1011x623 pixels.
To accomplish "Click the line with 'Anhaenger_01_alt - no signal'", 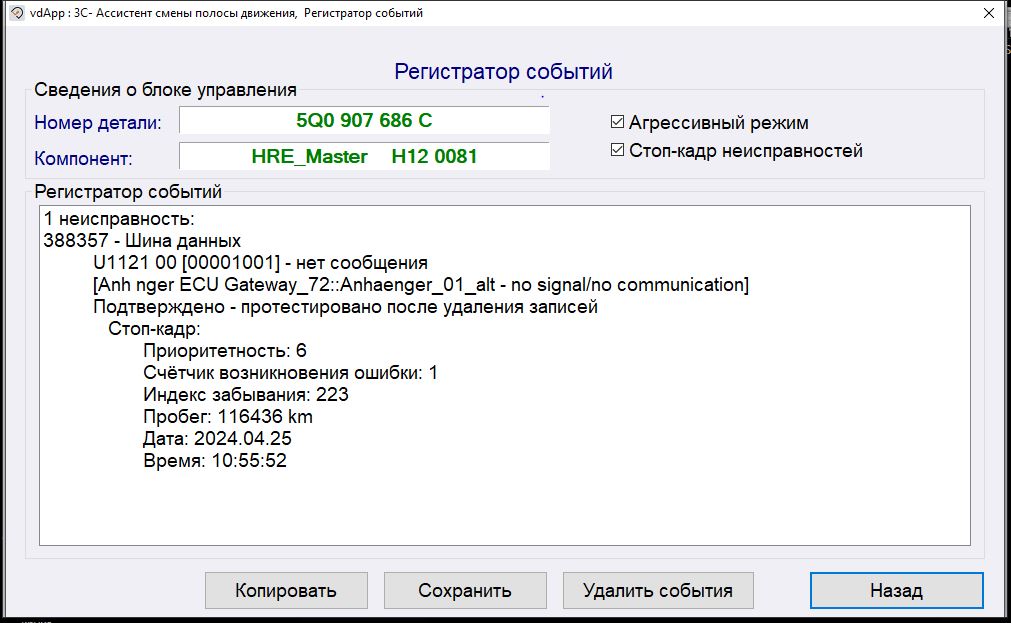I will coord(421,284).
